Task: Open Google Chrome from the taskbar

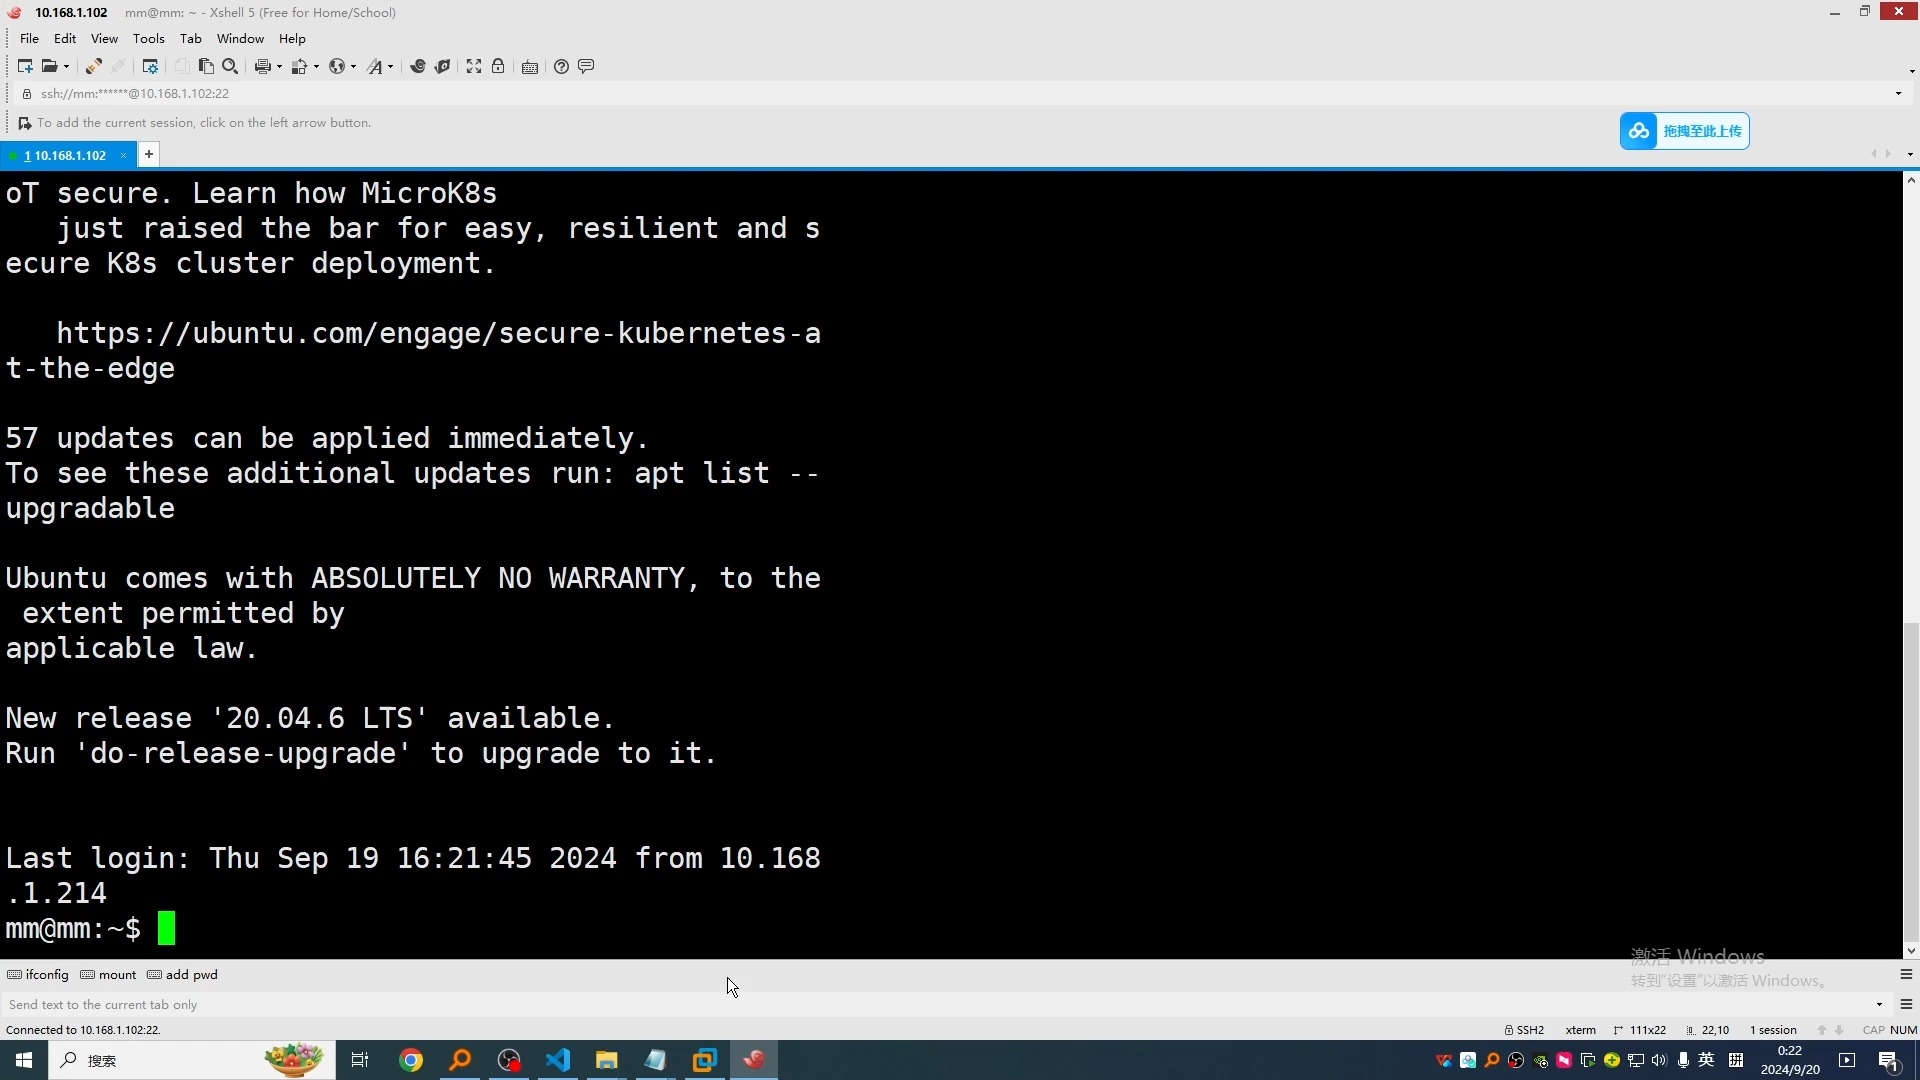Action: coord(411,1060)
